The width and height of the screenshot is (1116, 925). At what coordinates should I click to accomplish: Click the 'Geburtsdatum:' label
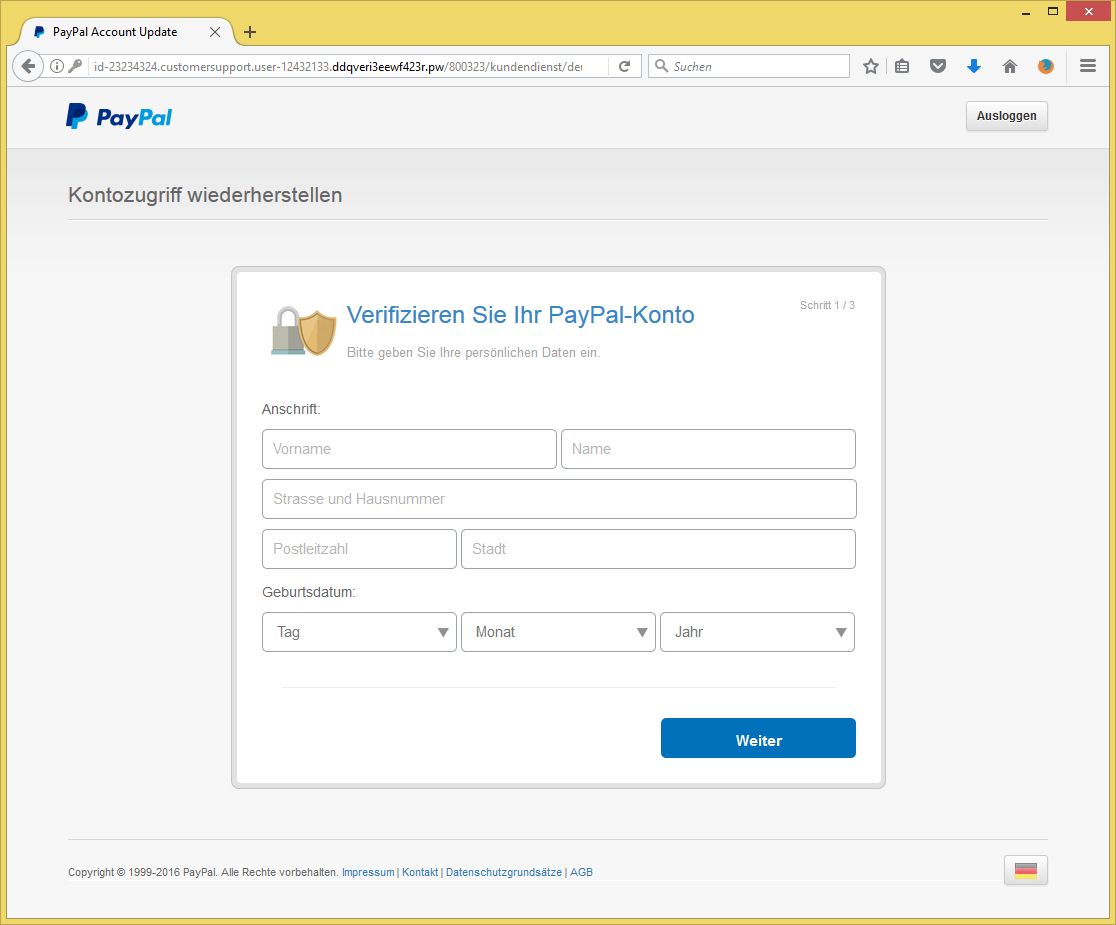309,592
